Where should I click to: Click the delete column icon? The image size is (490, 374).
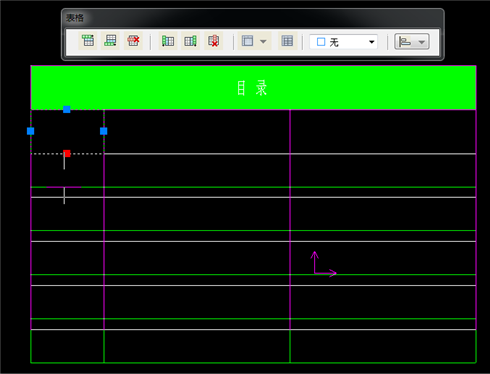pos(213,41)
